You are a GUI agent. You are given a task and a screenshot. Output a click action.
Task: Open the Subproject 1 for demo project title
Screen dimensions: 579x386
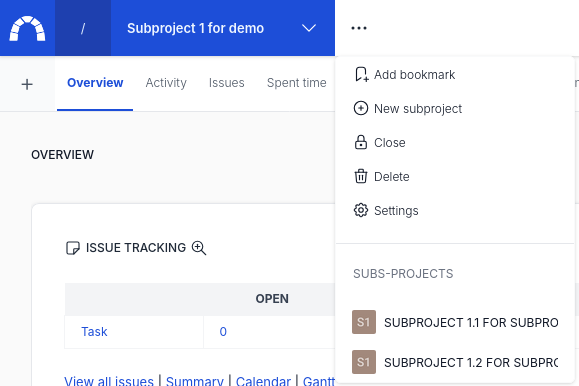(195, 28)
